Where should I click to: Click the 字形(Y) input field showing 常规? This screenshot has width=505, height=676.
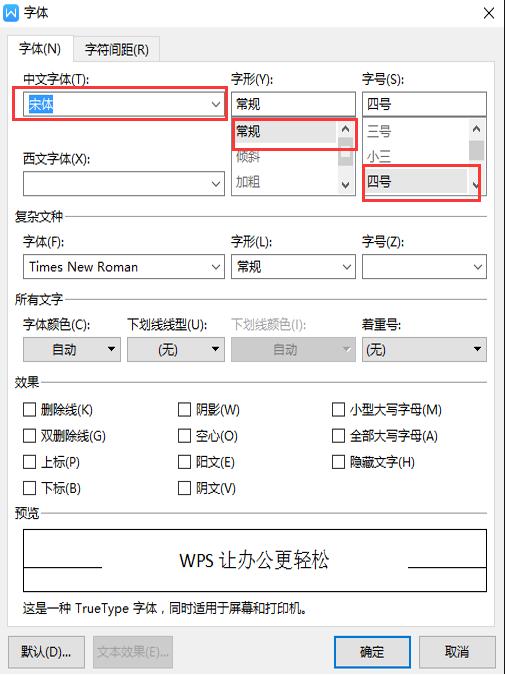point(293,104)
